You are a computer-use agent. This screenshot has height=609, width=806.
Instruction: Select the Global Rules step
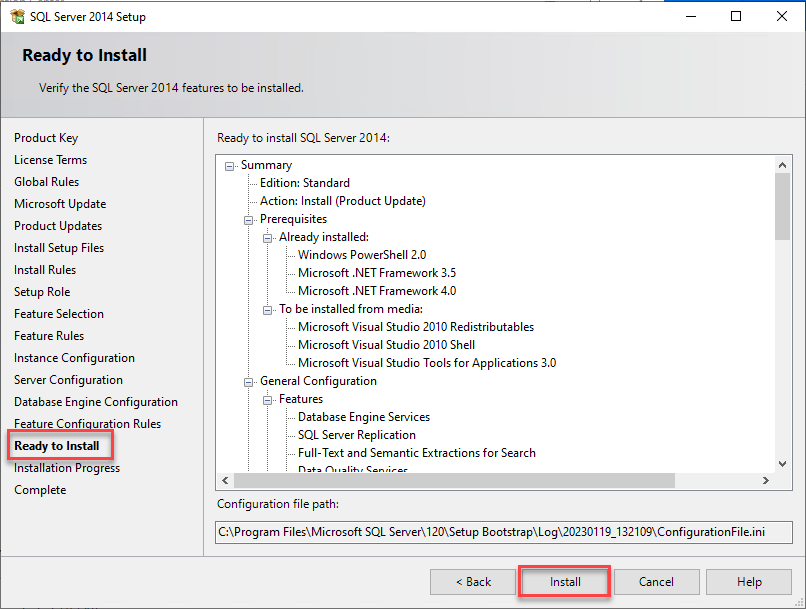click(47, 182)
